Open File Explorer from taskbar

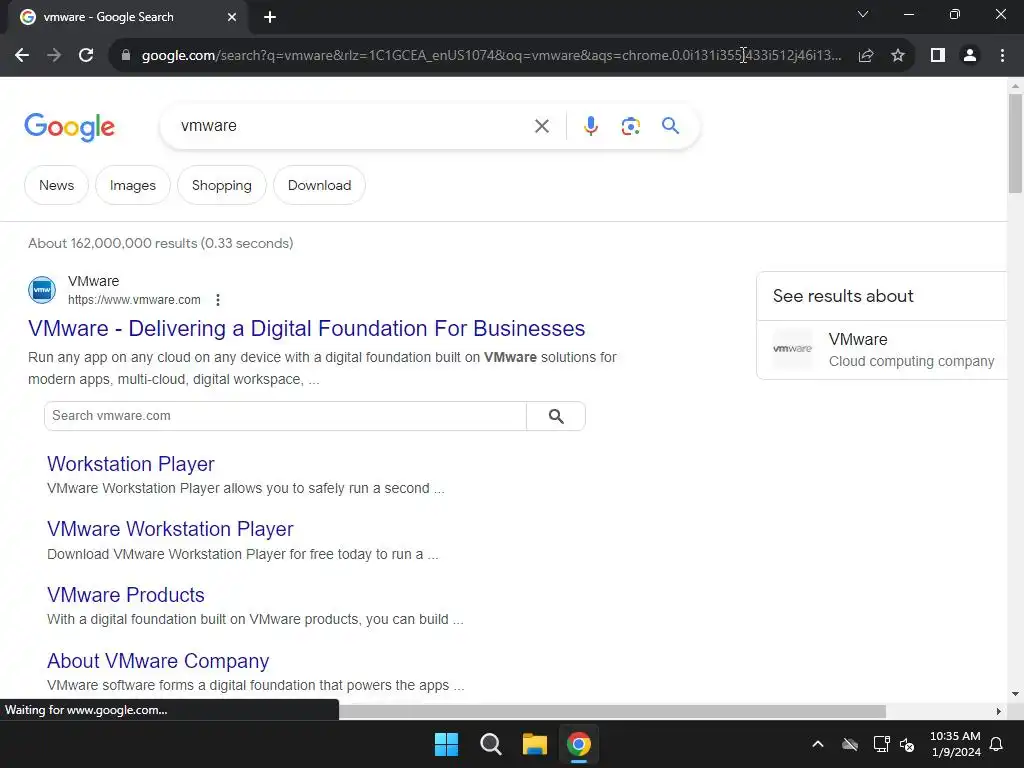pyautogui.click(x=534, y=744)
